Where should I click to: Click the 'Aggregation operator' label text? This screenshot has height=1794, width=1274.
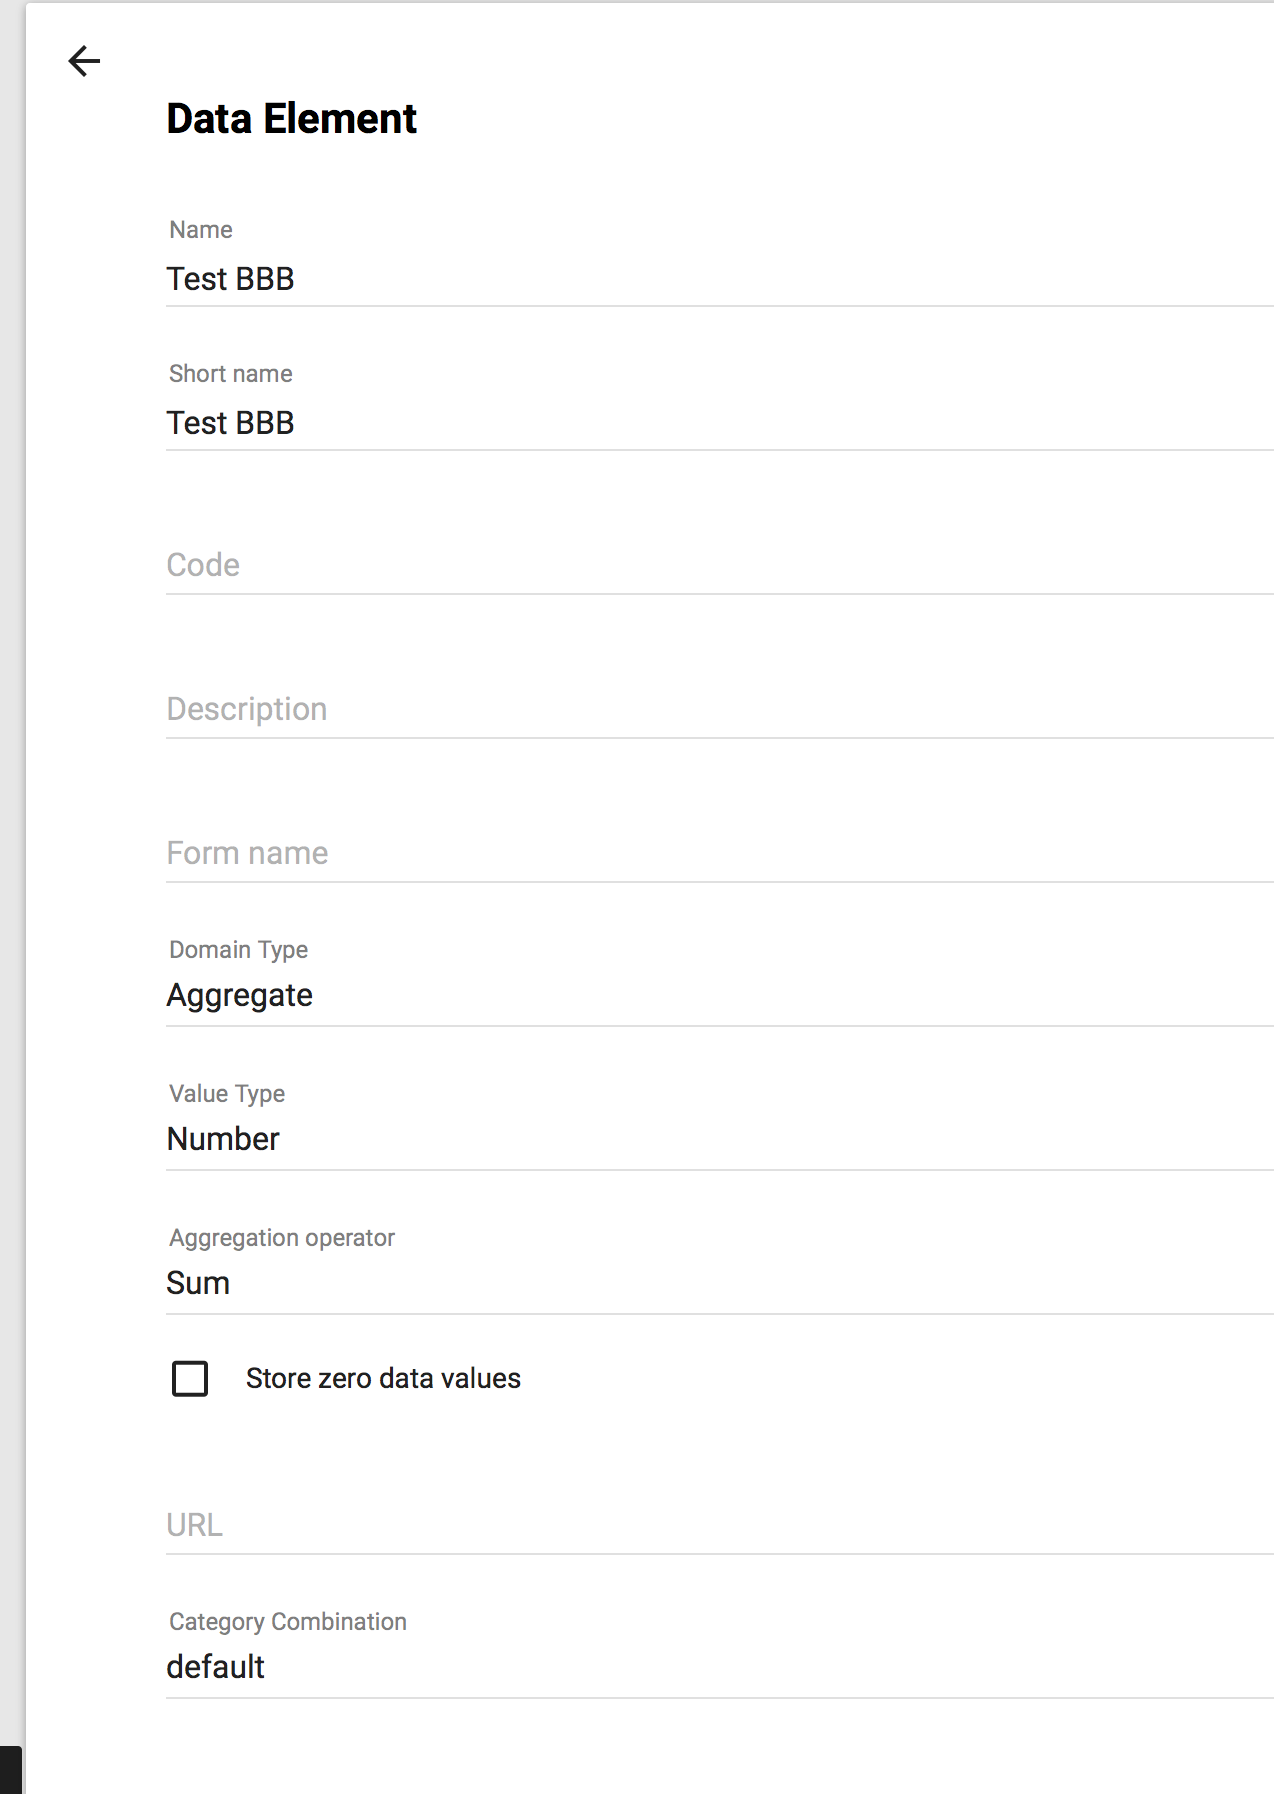[282, 1238]
